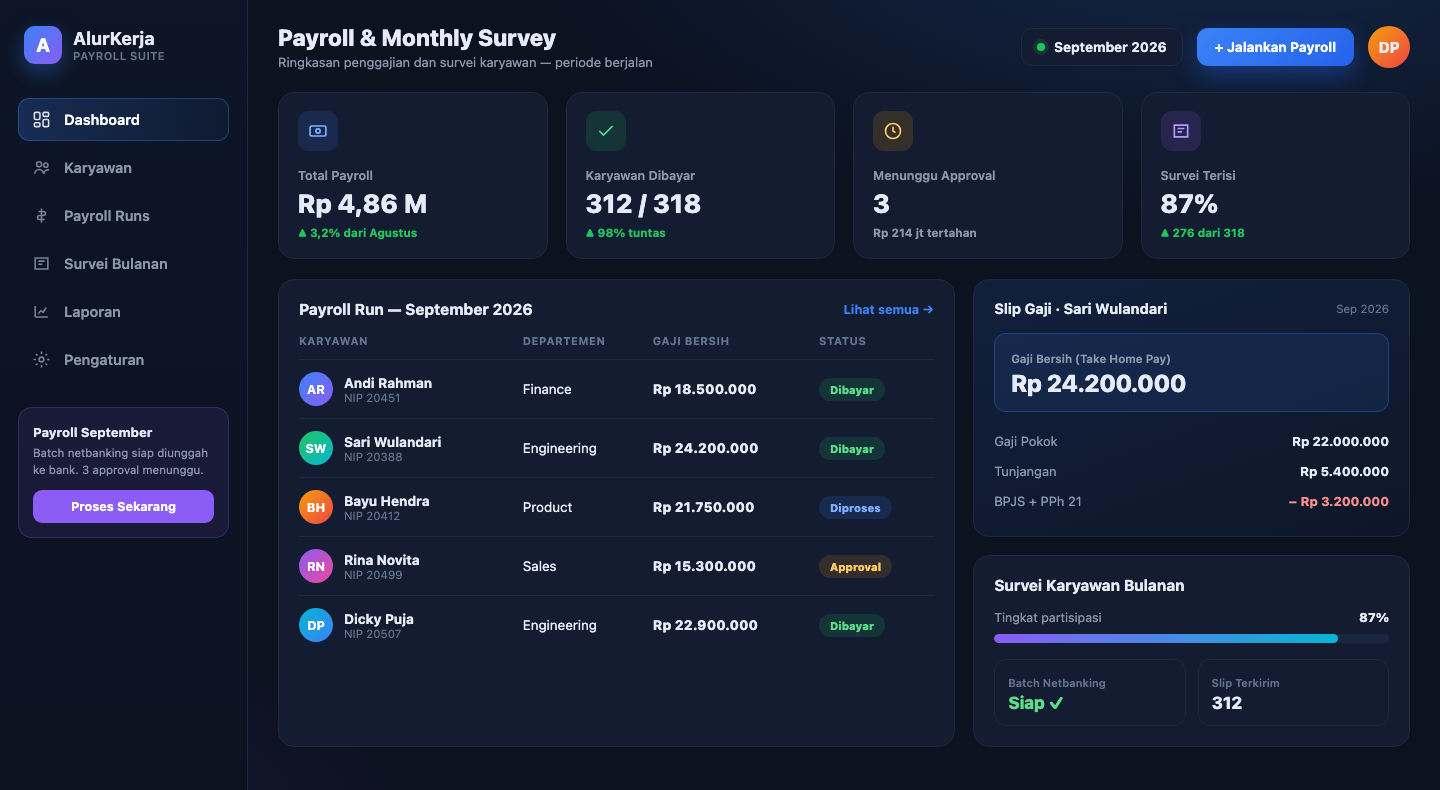Viewport: 1440px width, 790px height.
Task: Click the NIP 20388 text
Action: point(372,457)
